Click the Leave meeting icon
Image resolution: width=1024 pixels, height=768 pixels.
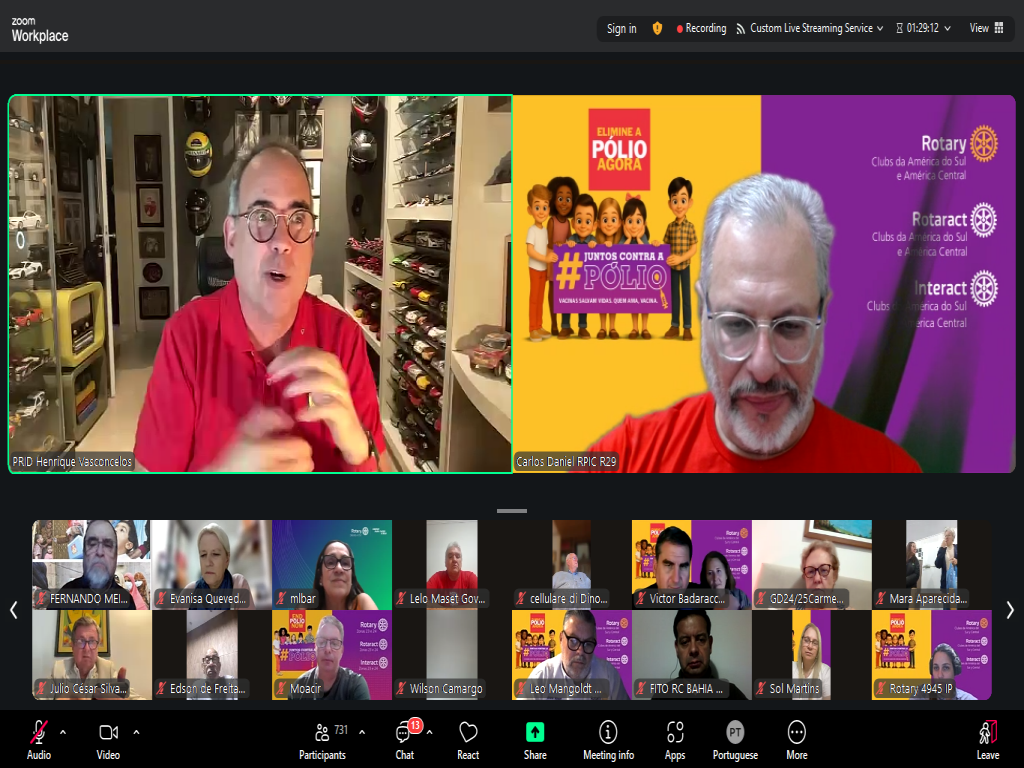tap(988, 740)
